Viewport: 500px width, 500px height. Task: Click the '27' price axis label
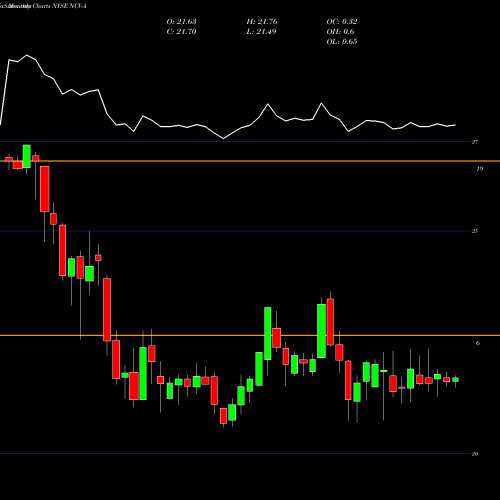(x=475, y=142)
